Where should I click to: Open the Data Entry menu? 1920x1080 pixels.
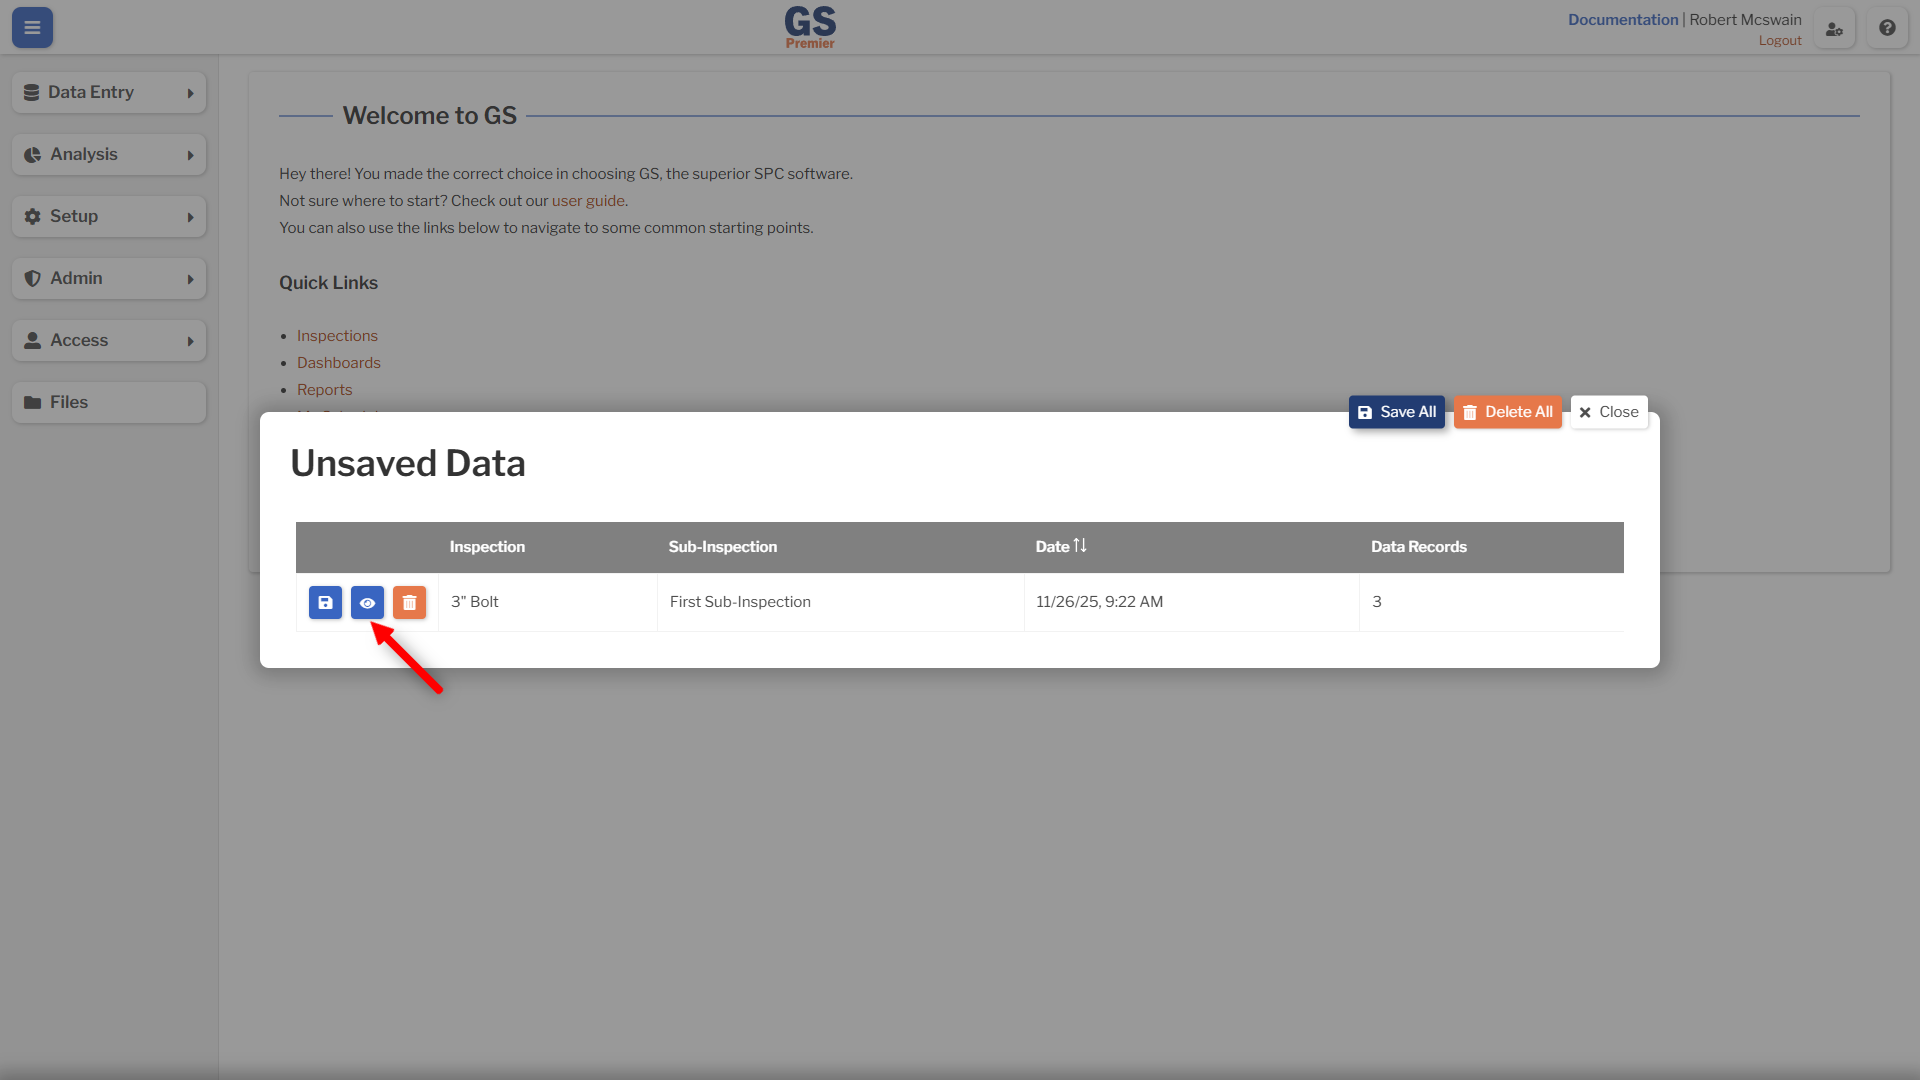pyautogui.click(x=109, y=92)
